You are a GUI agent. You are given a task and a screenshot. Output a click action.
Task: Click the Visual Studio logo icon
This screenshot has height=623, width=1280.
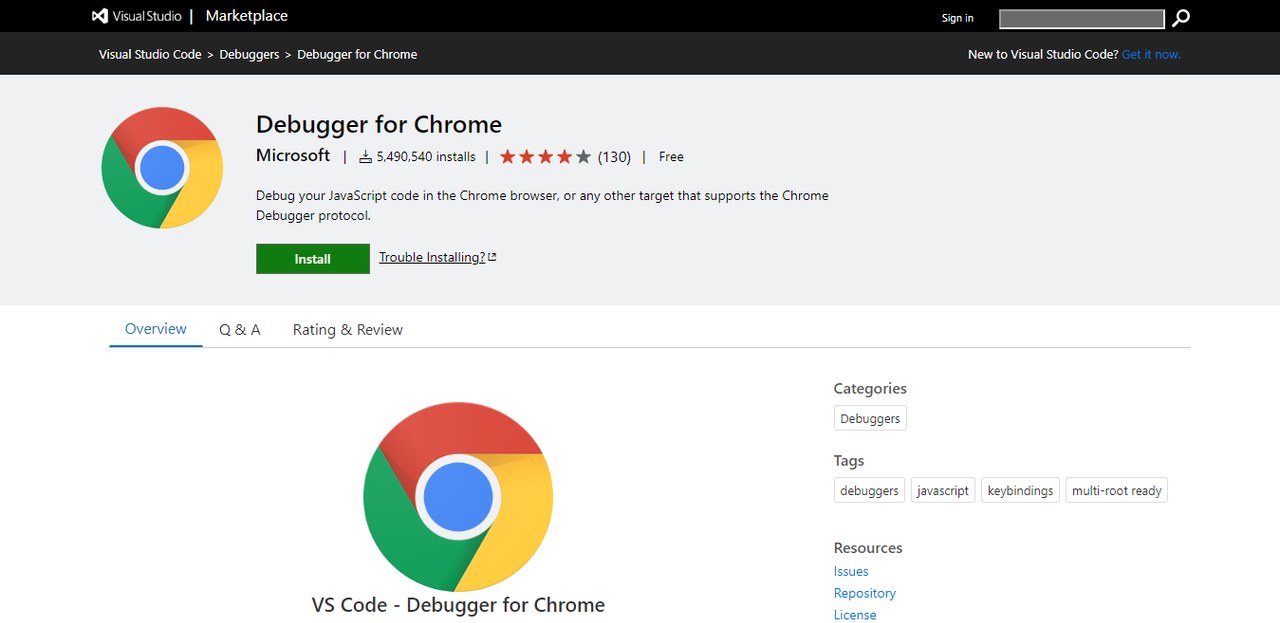[x=100, y=16]
